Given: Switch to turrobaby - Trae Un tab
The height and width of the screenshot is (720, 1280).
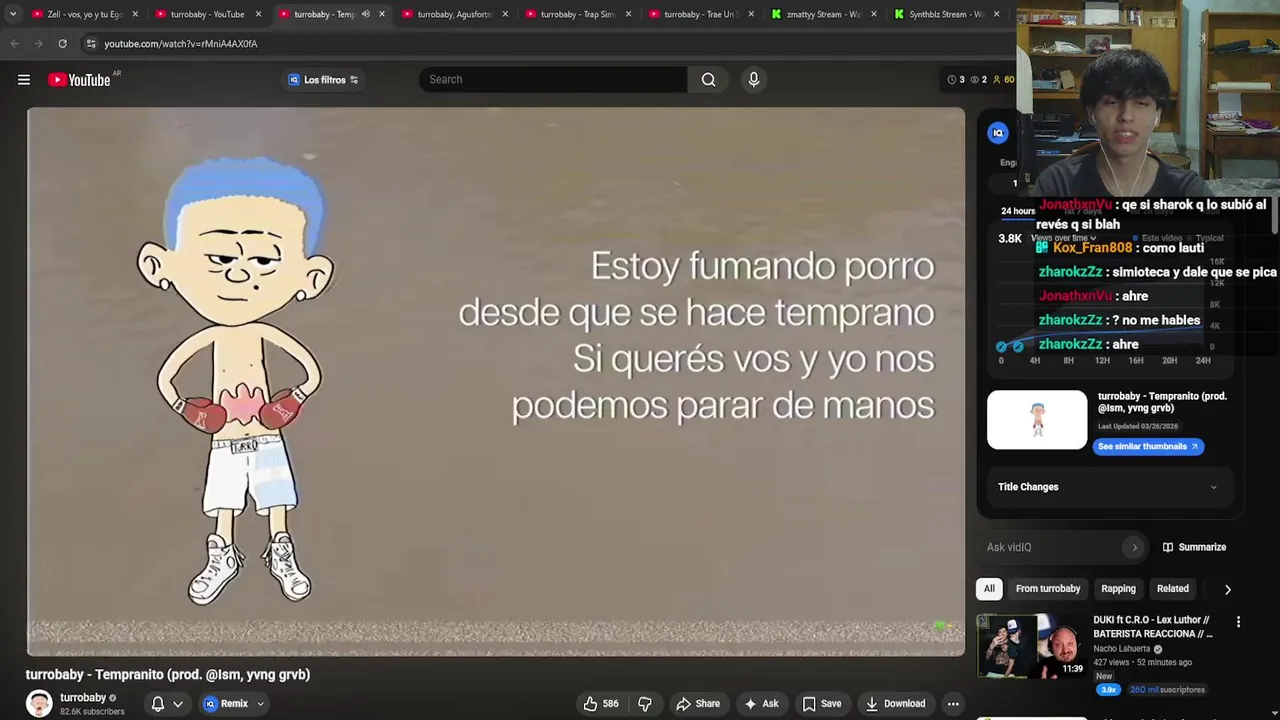Looking at the screenshot, I should click(x=701, y=14).
